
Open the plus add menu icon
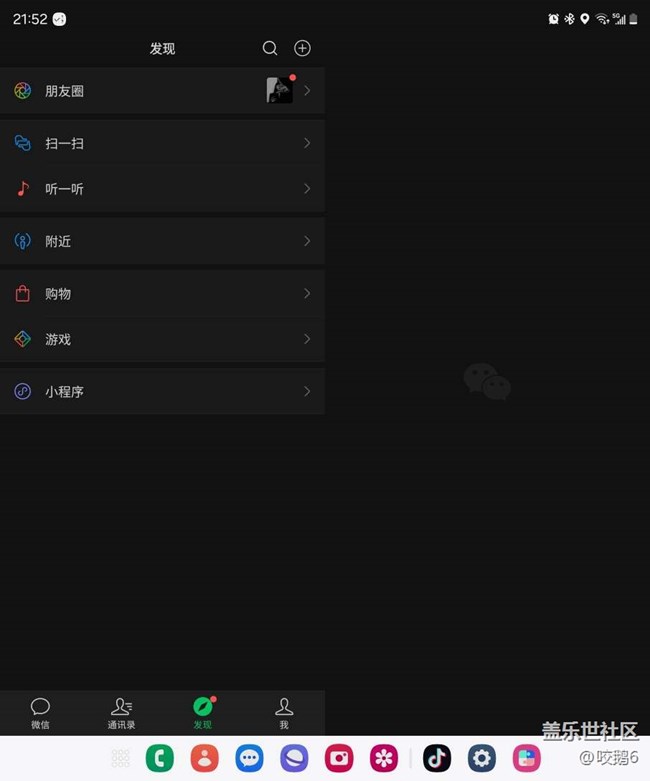point(302,48)
